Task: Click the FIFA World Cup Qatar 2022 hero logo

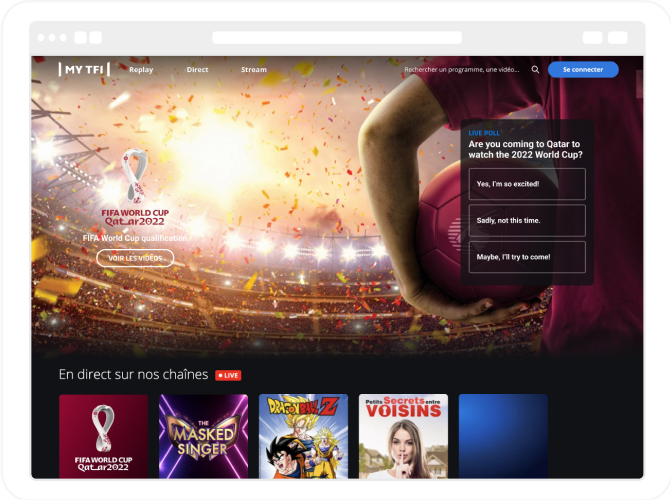Action: click(x=135, y=187)
